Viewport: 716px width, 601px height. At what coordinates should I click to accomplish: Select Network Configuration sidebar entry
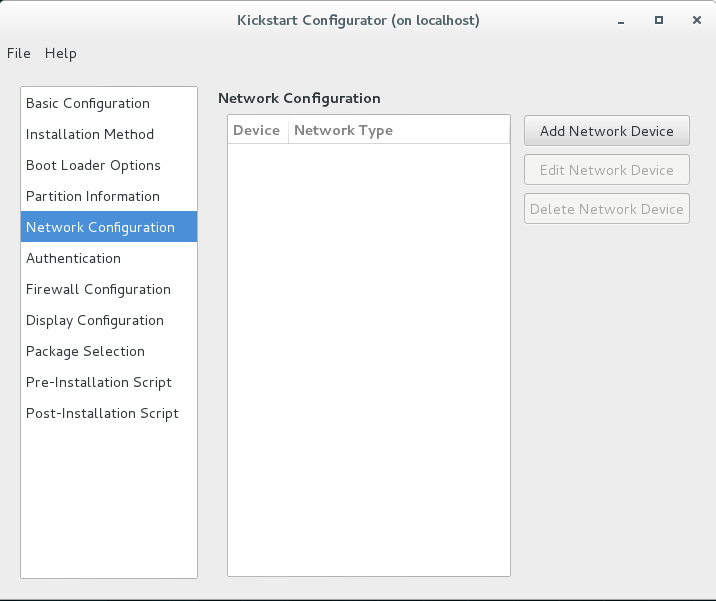tap(109, 227)
